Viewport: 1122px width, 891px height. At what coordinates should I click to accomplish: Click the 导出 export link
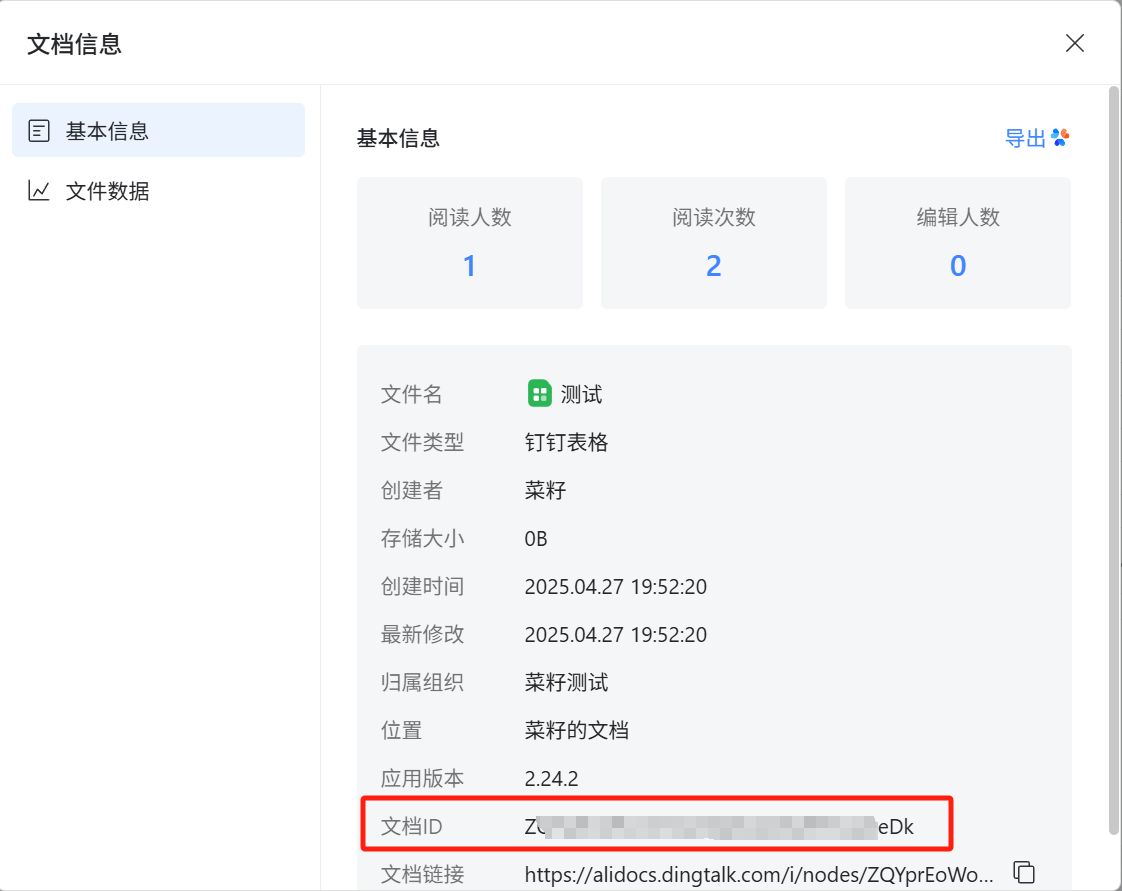pyautogui.click(x=1025, y=138)
